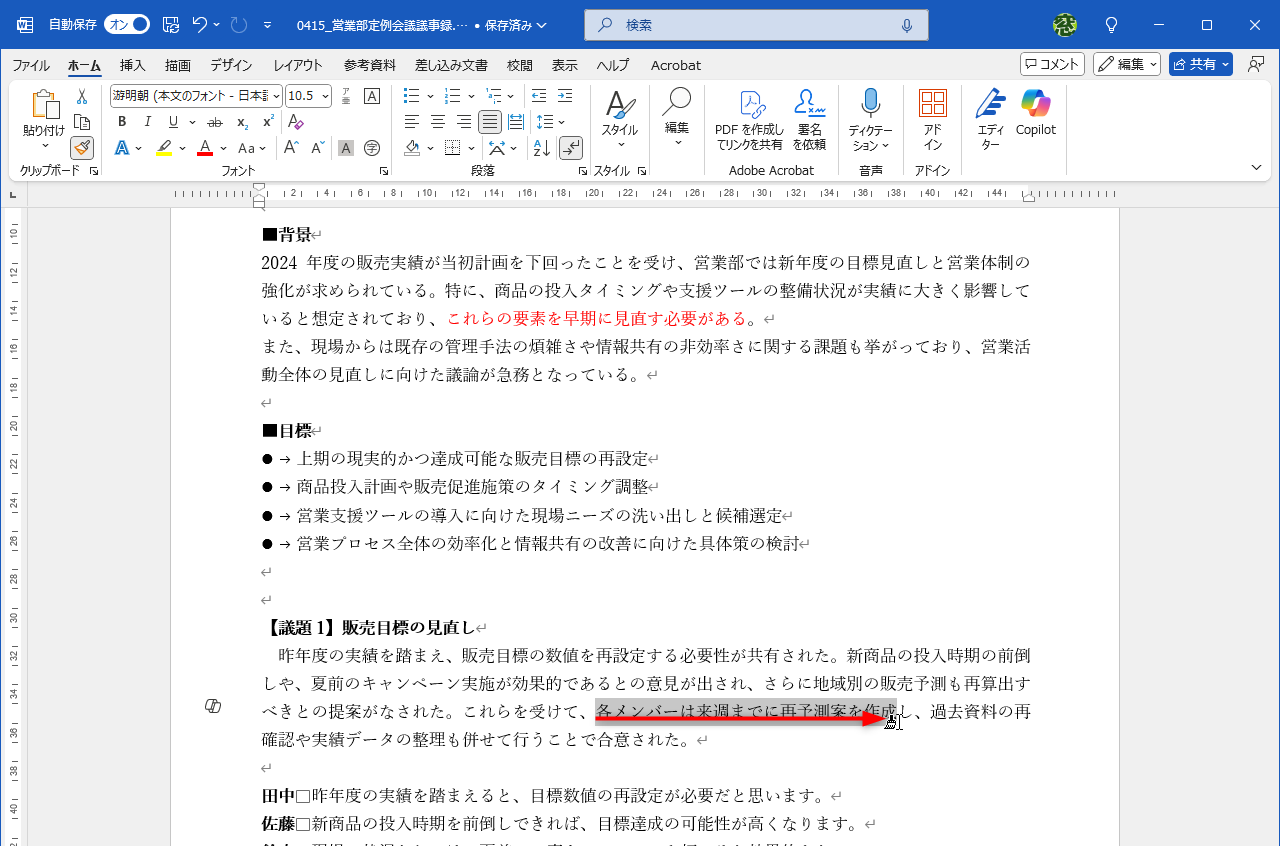Switch to the 校閲 ribbon tab
The width and height of the screenshot is (1280, 846).
click(x=519, y=65)
